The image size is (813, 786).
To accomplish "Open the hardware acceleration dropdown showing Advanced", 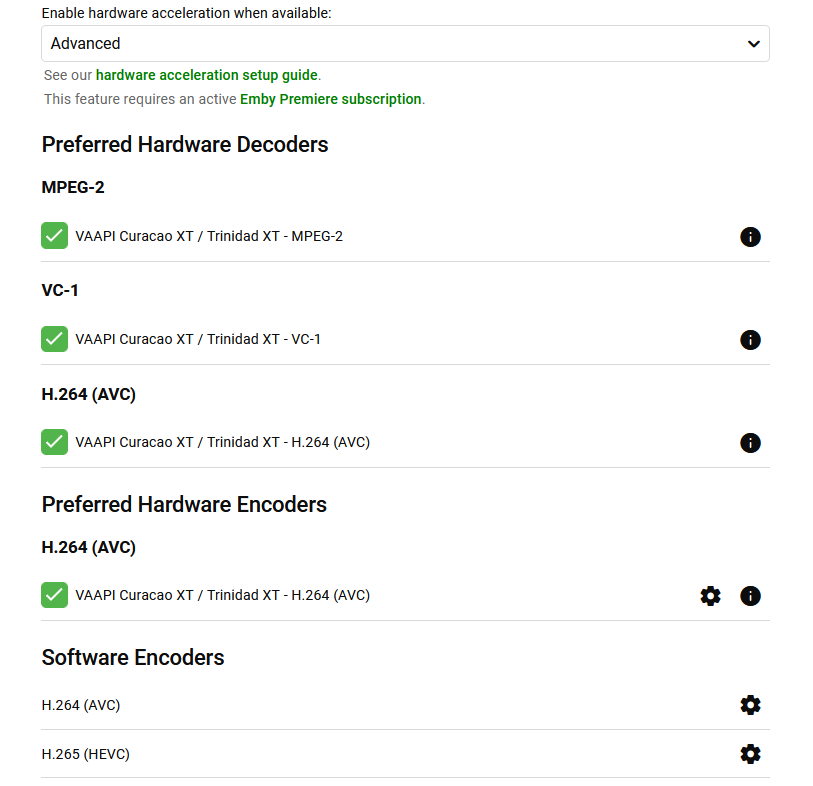I will click(x=405, y=44).
